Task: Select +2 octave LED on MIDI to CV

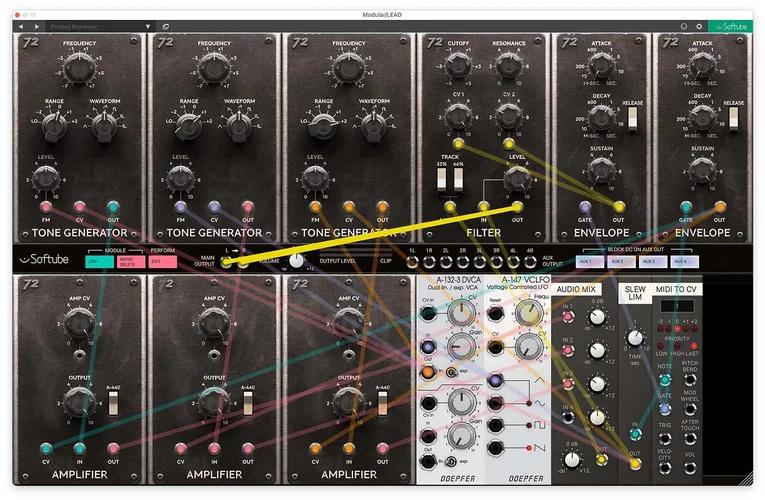Action: [694, 329]
